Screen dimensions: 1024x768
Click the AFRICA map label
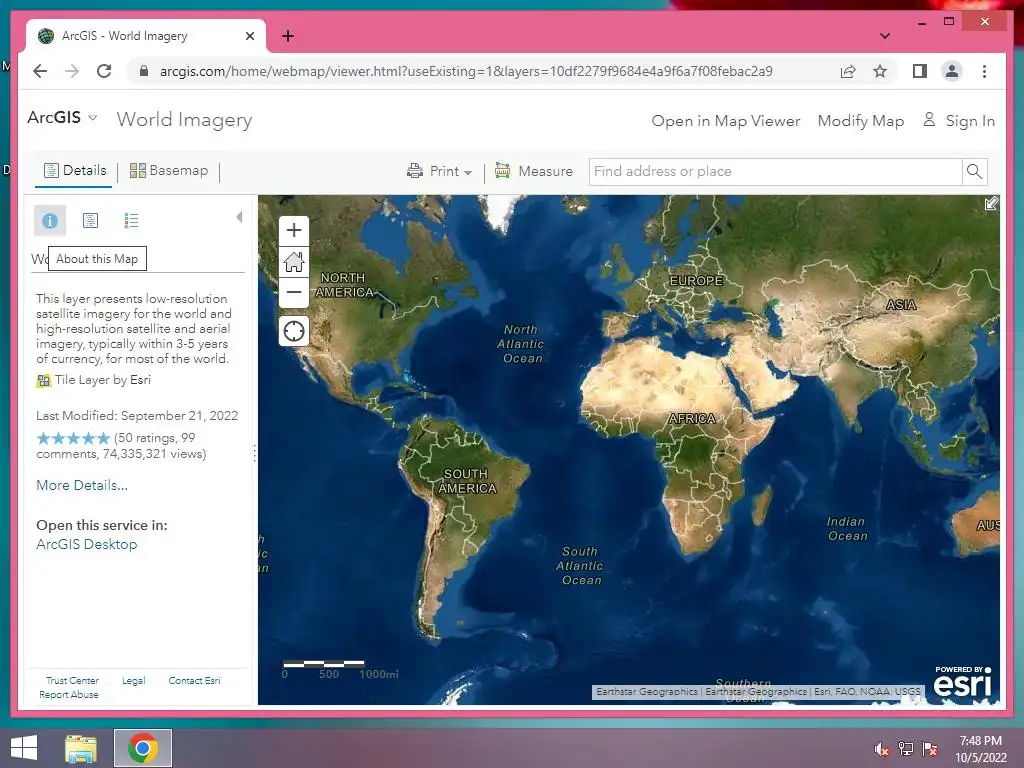[692, 419]
